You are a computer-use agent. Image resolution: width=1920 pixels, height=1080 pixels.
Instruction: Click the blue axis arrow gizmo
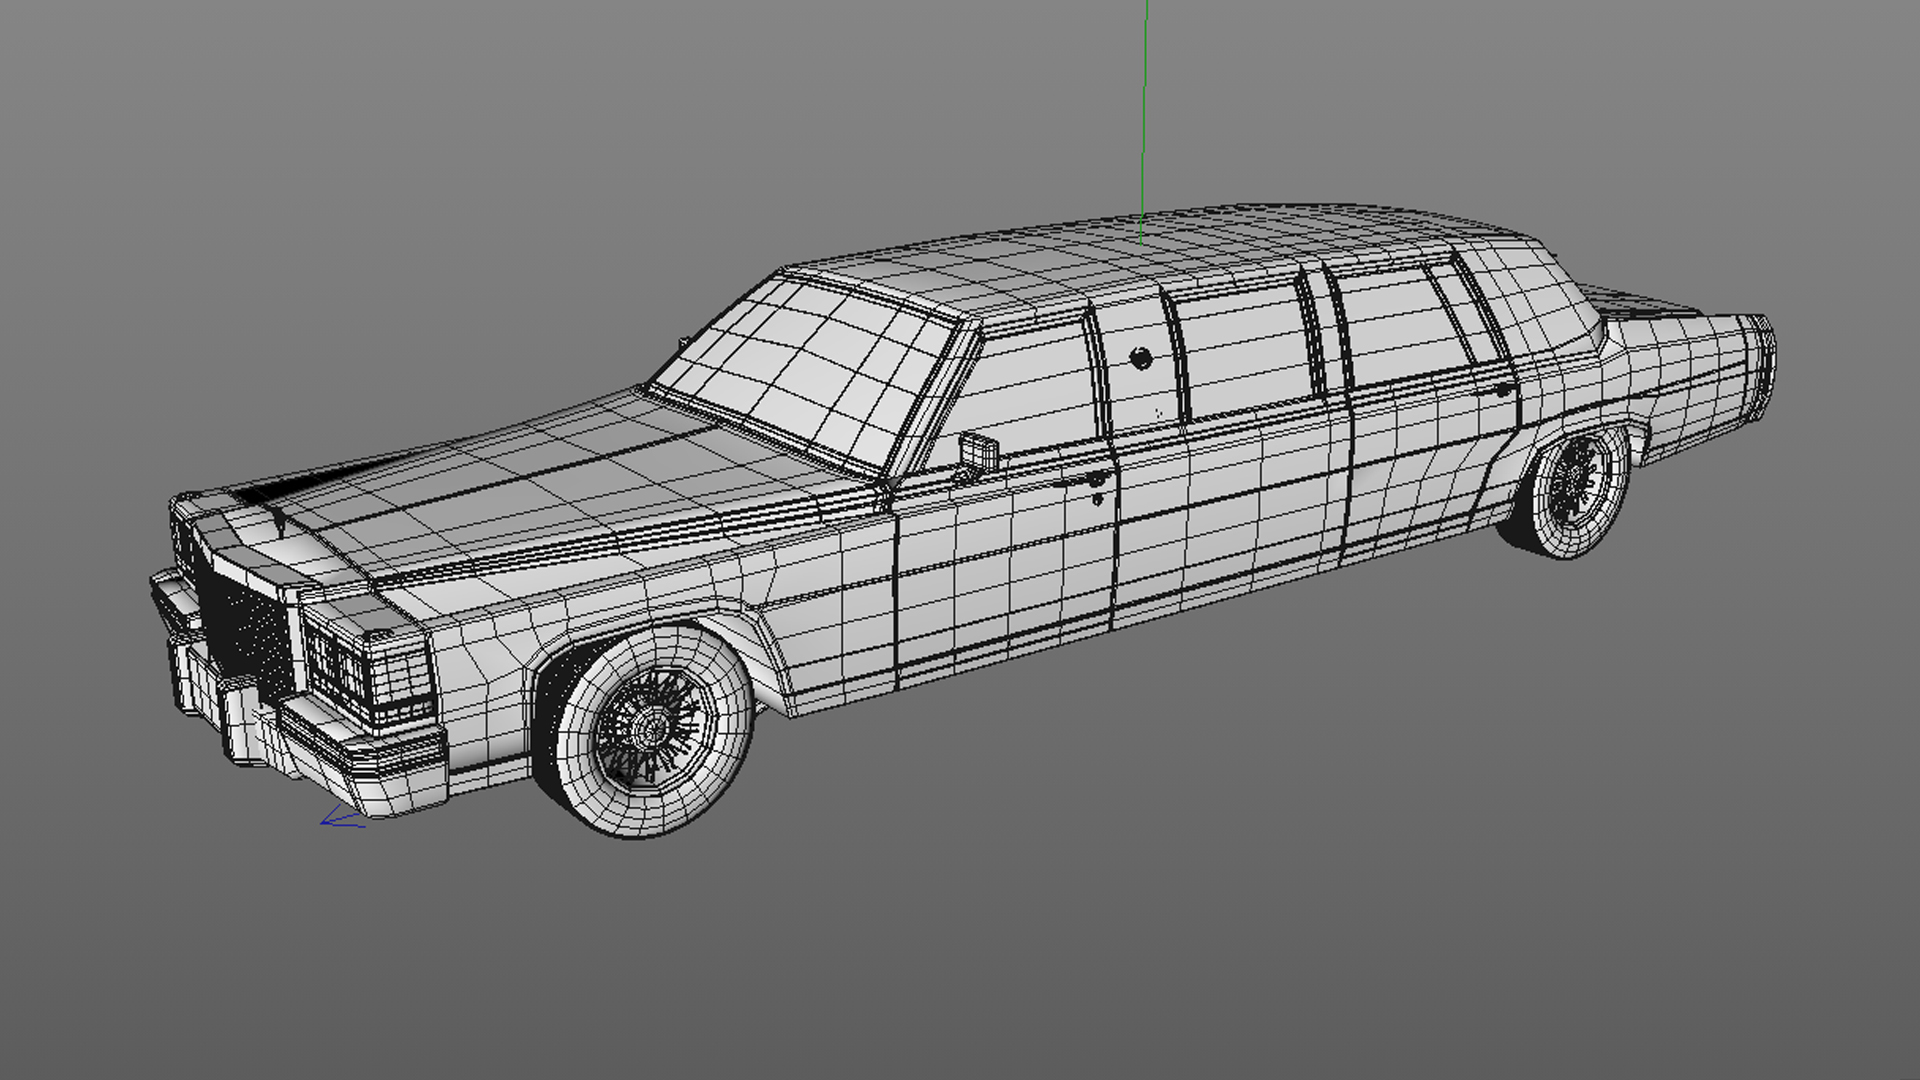(x=342, y=819)
